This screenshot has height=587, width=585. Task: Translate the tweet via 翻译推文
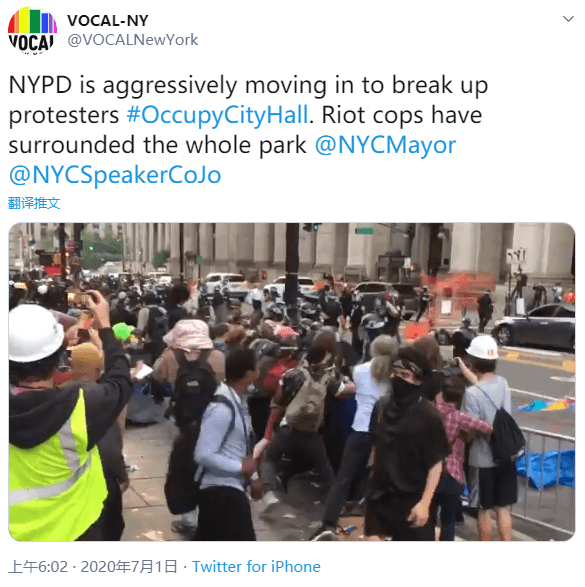point(34,203)
